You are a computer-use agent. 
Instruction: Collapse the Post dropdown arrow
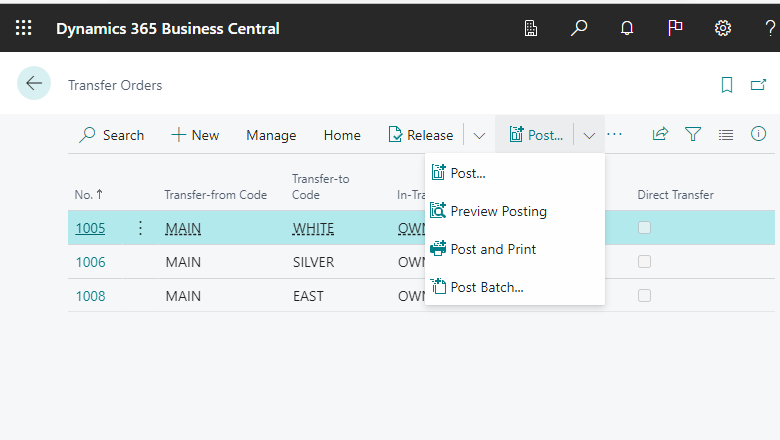click(589, 135)
